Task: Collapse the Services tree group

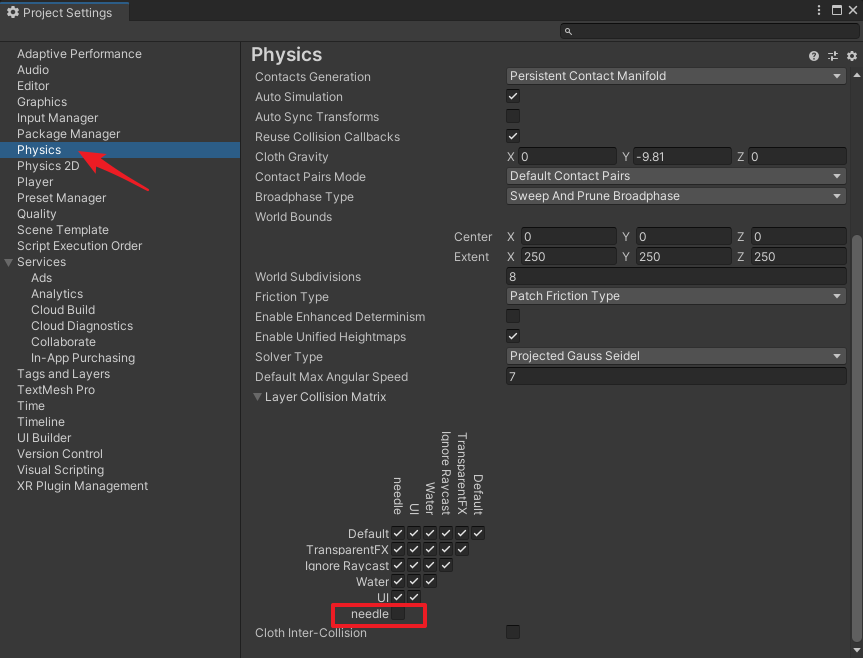Action: (x=8, y=262)
